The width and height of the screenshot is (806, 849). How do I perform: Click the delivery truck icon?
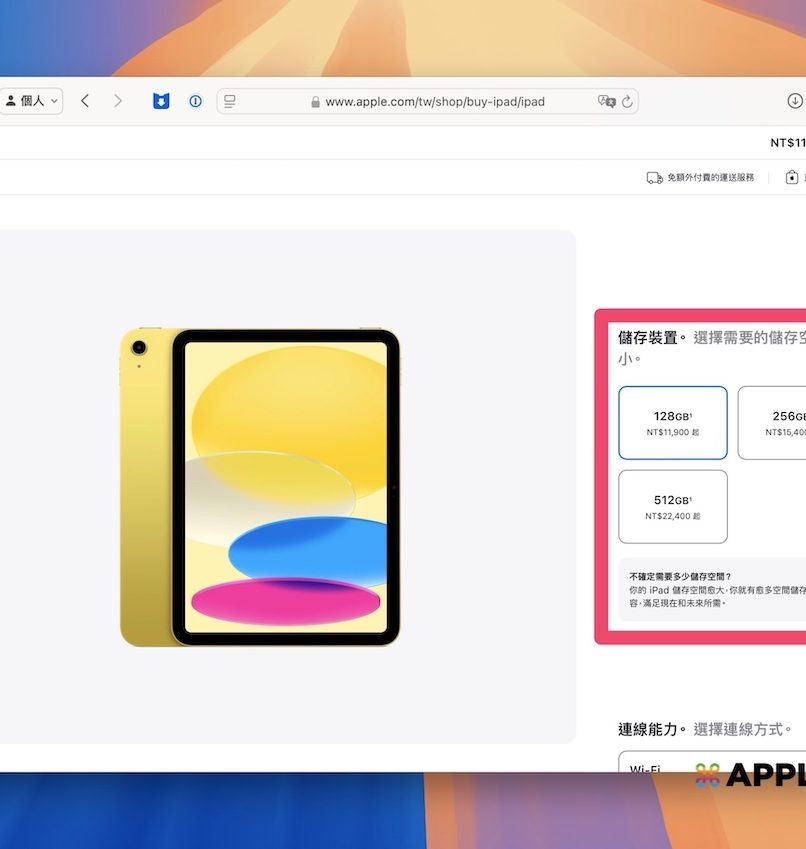tap(654, 177)
